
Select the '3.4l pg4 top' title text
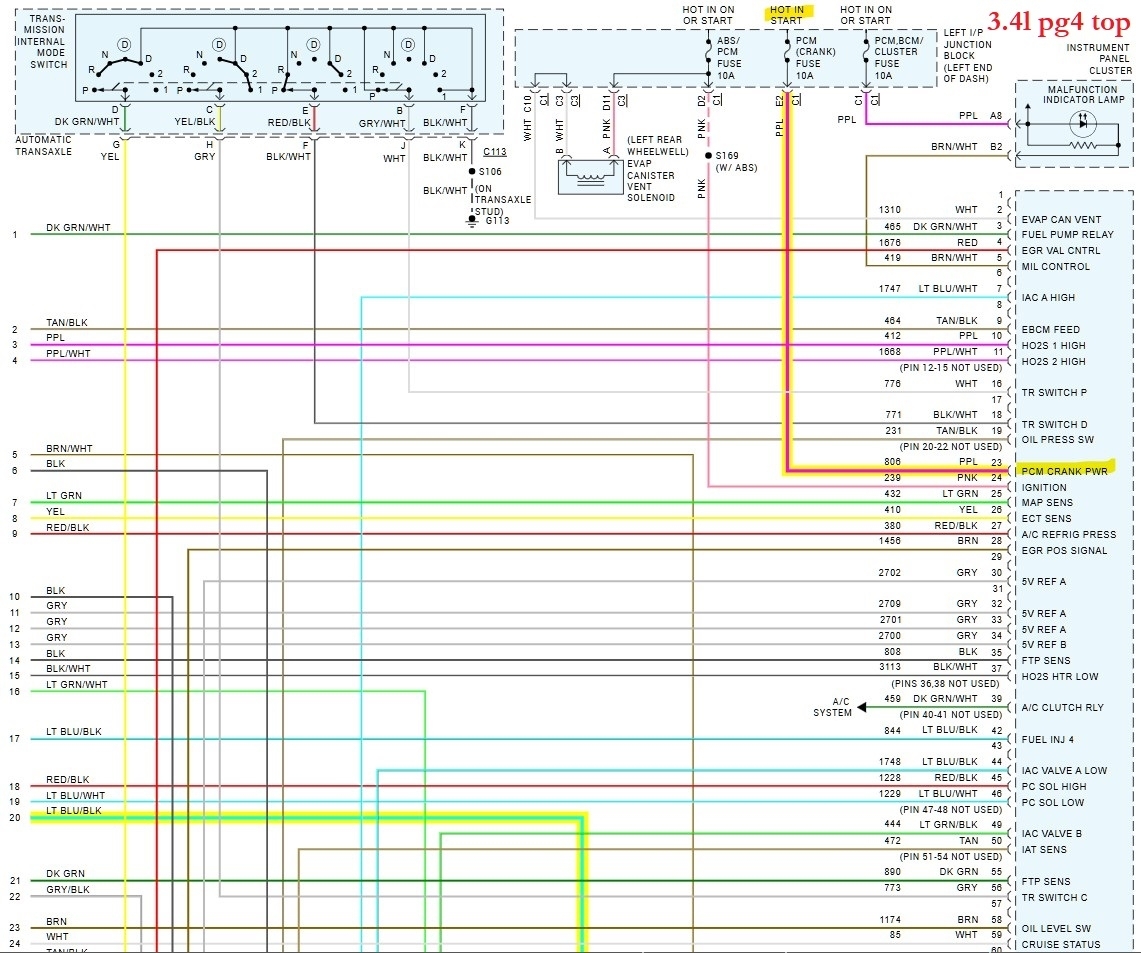[1058, 23]
